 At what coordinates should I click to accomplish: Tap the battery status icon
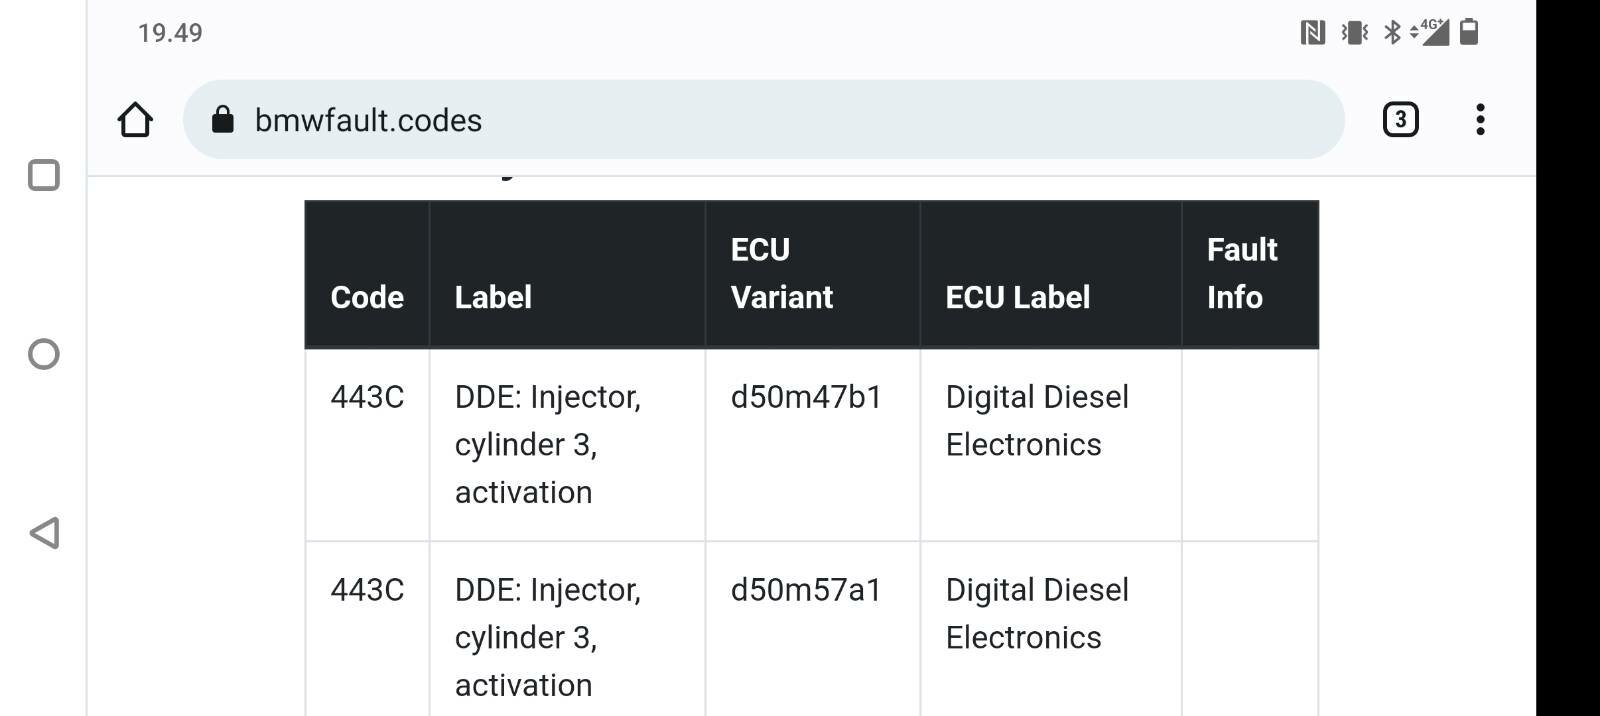[1469, 32]
